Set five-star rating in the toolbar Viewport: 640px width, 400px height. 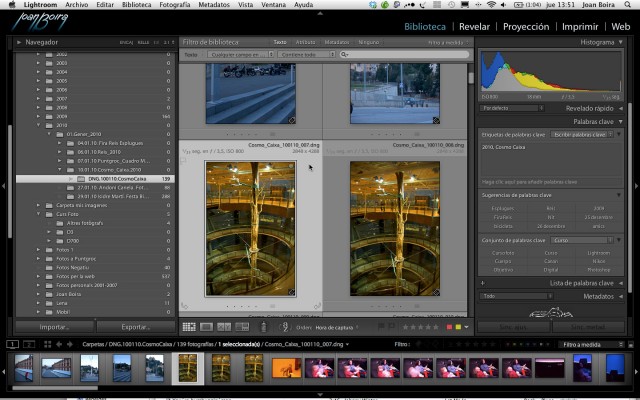(x=436, y=327)
